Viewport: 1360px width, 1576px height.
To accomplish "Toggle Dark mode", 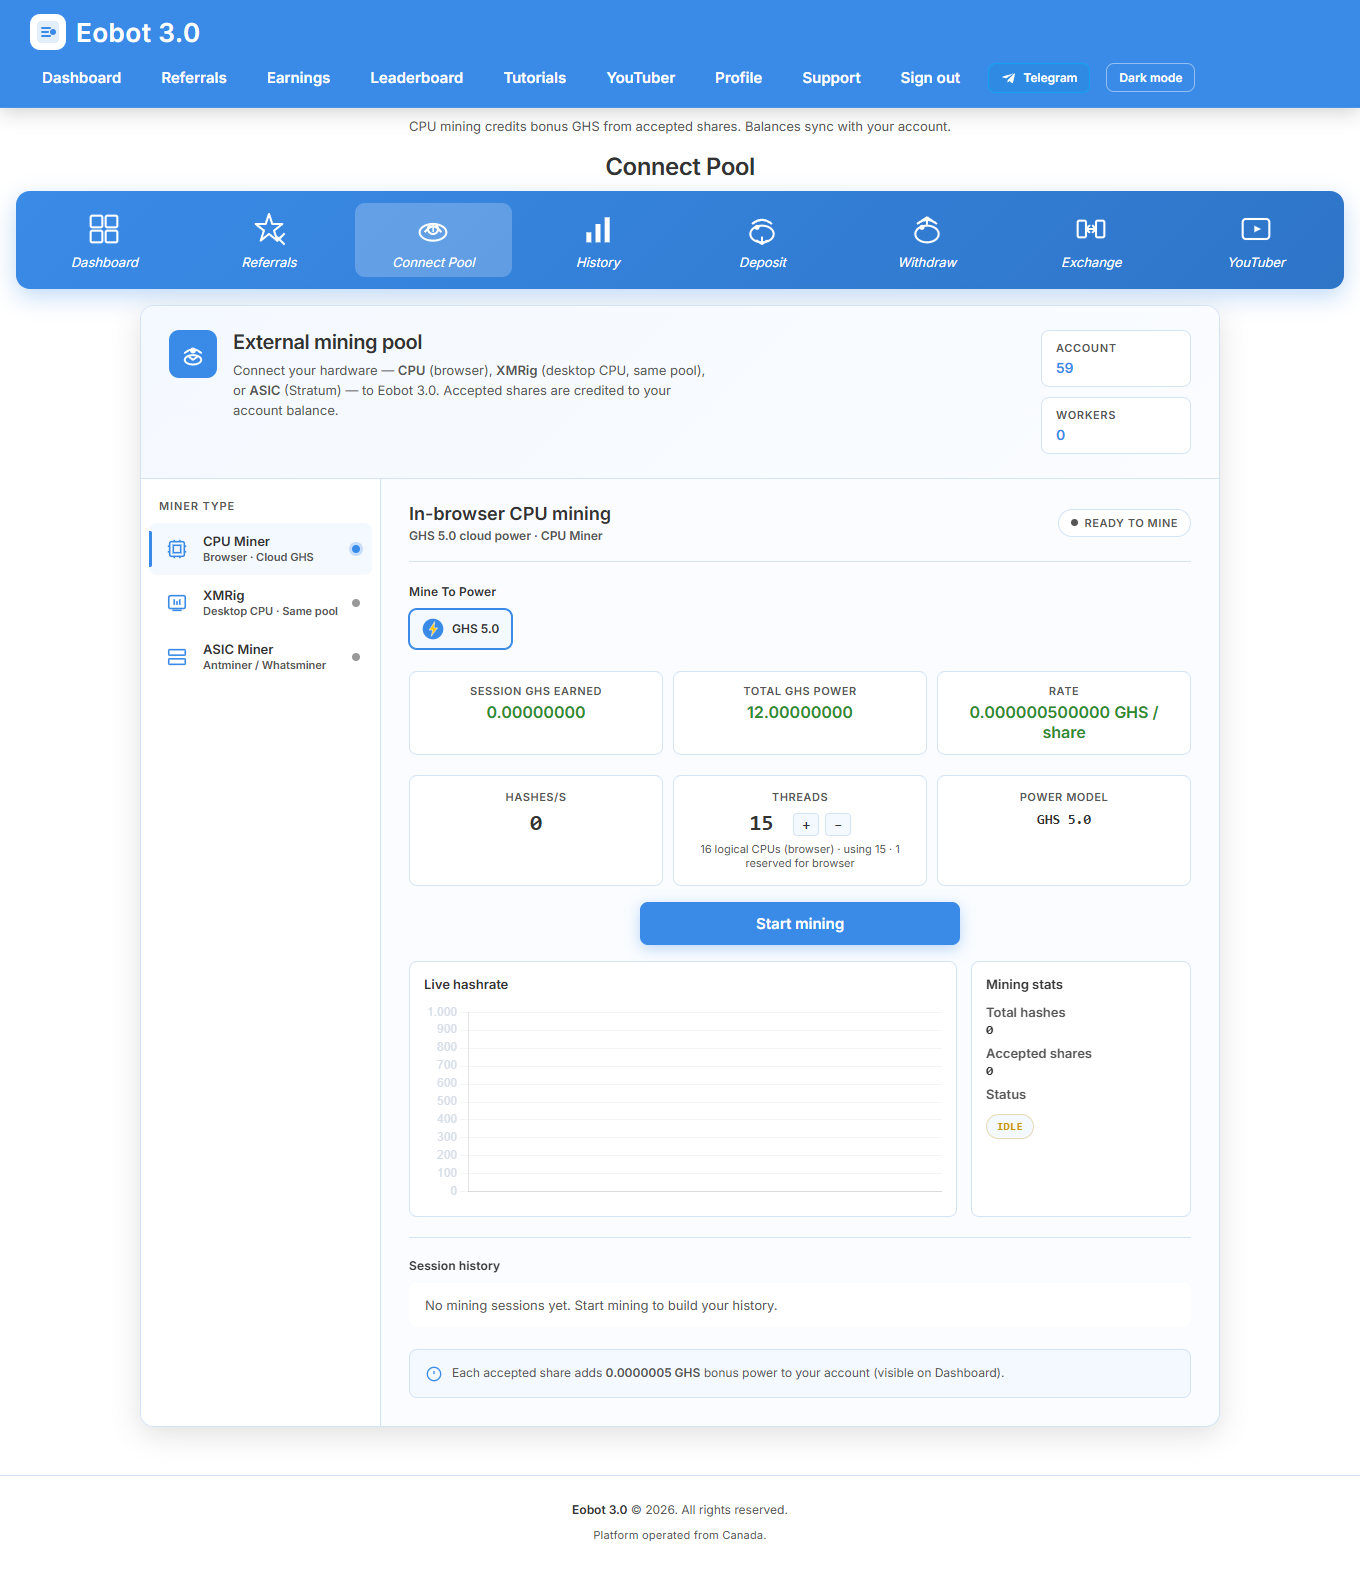I will tap(1150, 78).
